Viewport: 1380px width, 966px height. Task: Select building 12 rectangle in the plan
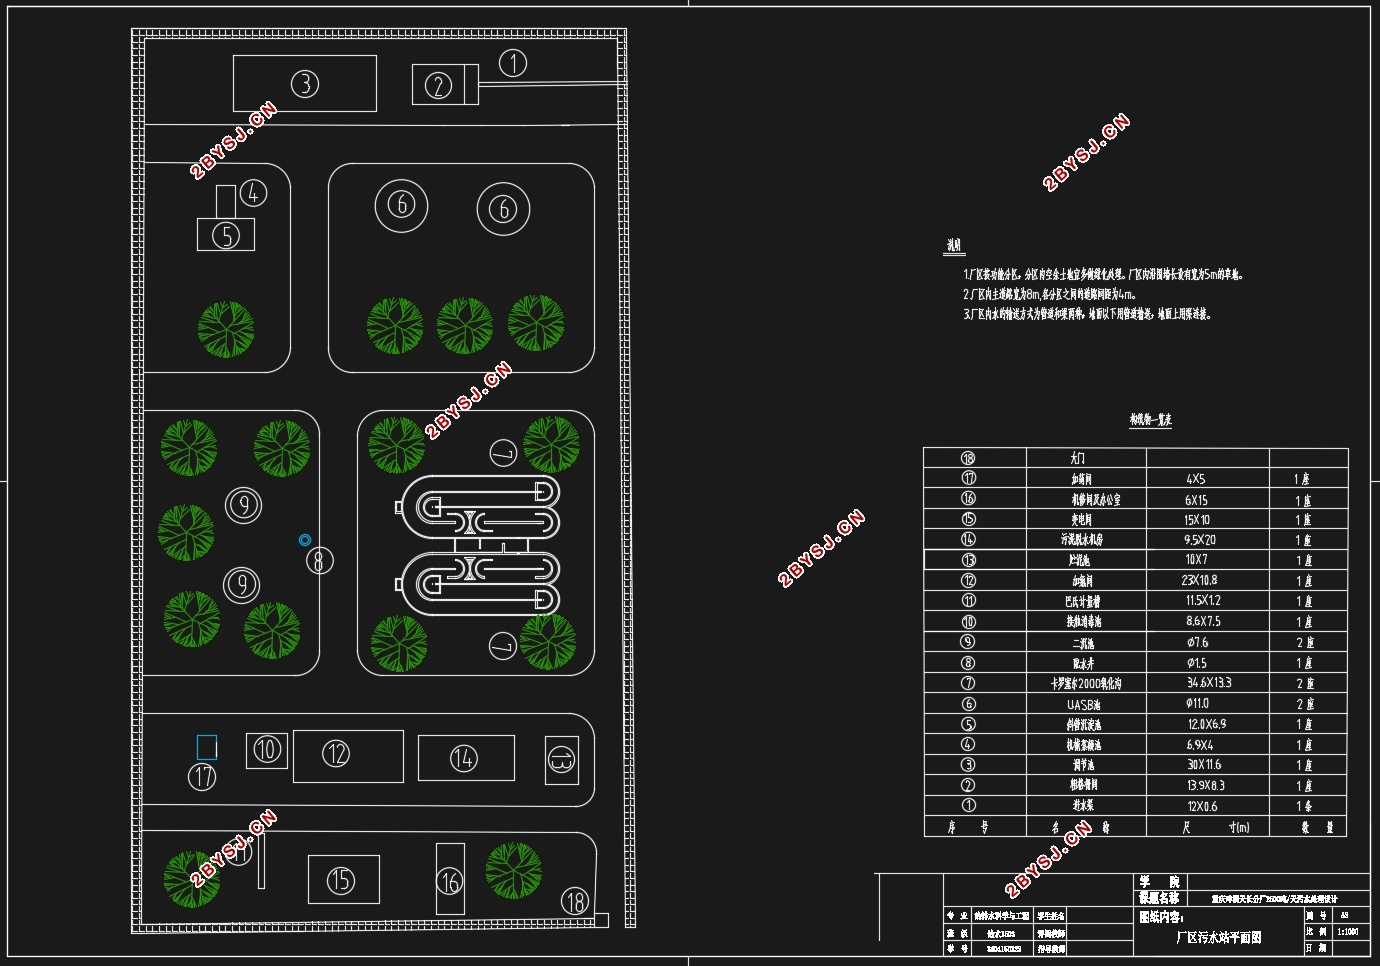click(348, 756)
